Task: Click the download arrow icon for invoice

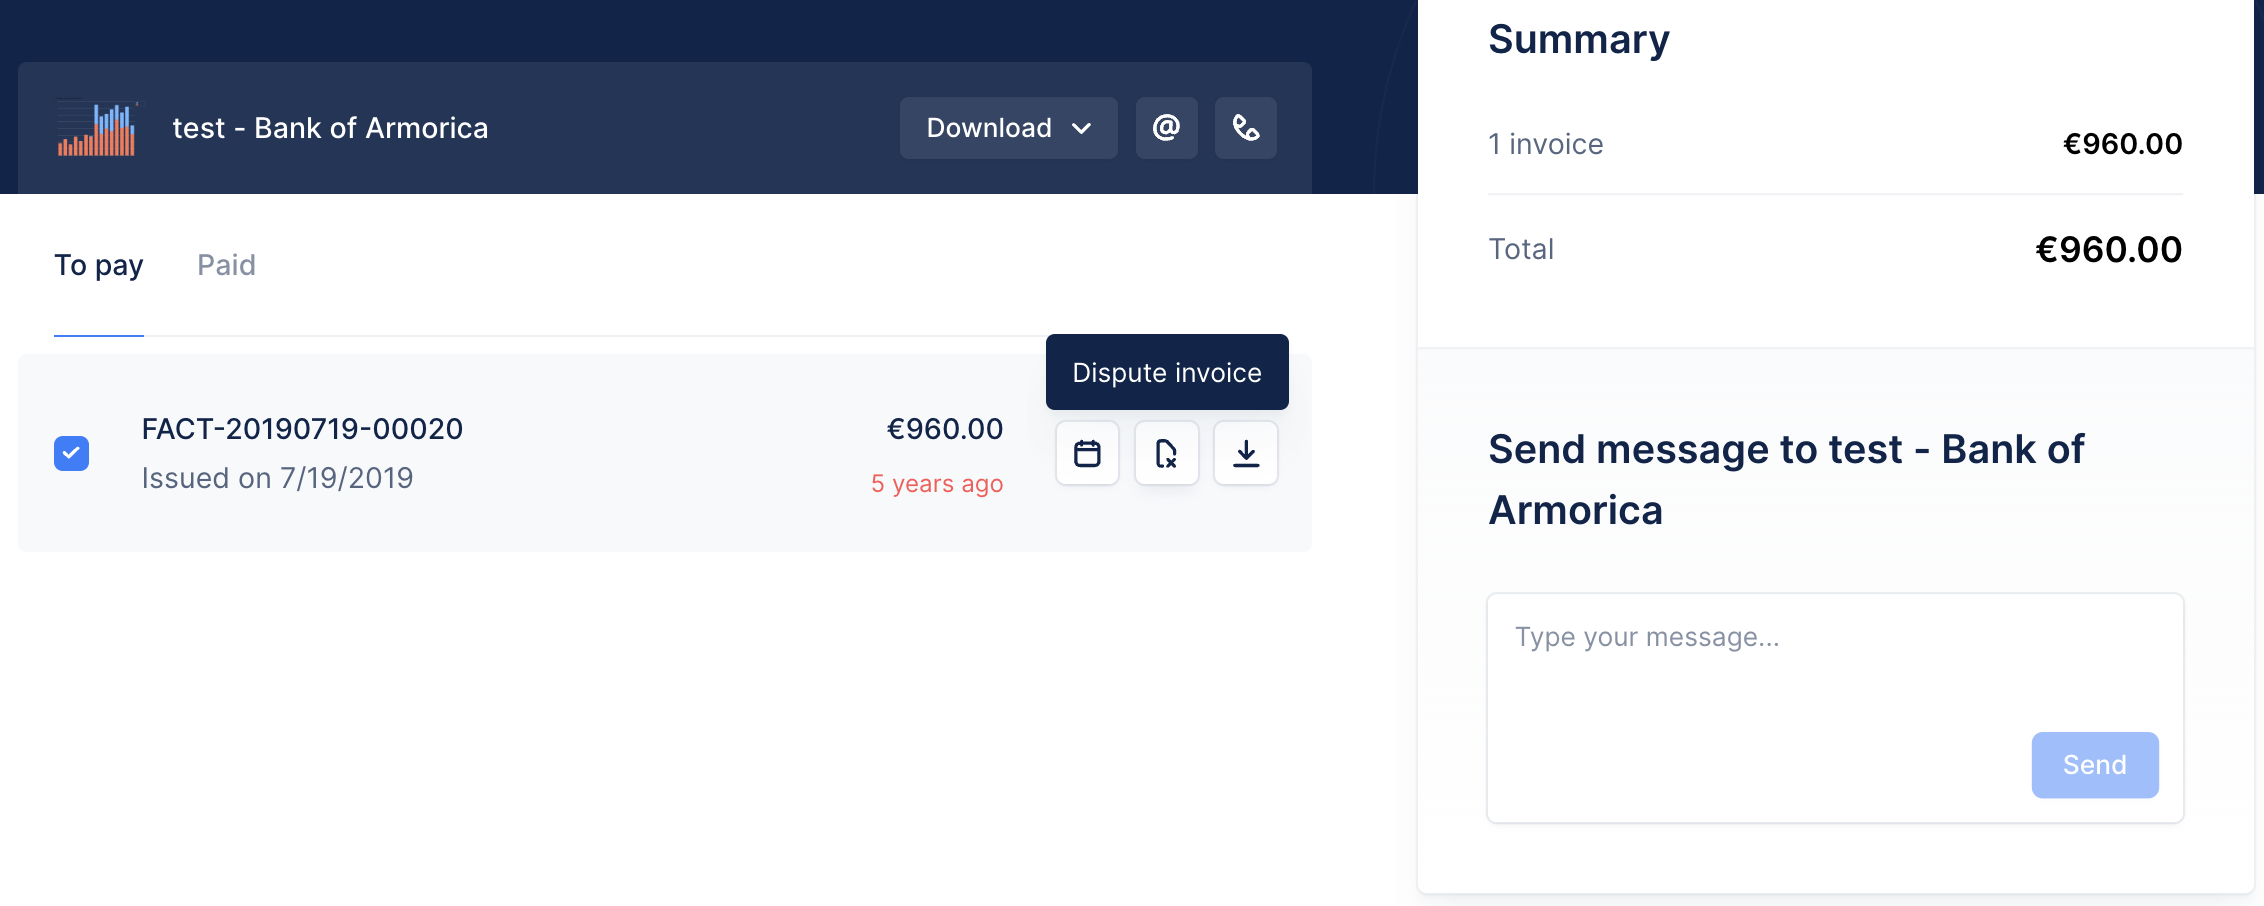Action: point(1245,454)
